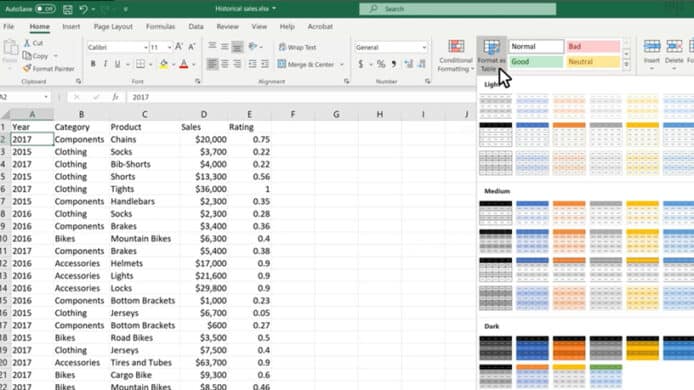Click the Increase Decimal icon

409,64
